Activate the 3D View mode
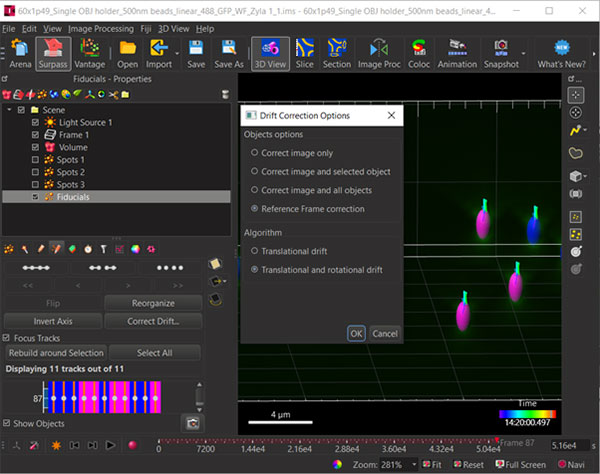 point(270,54)
